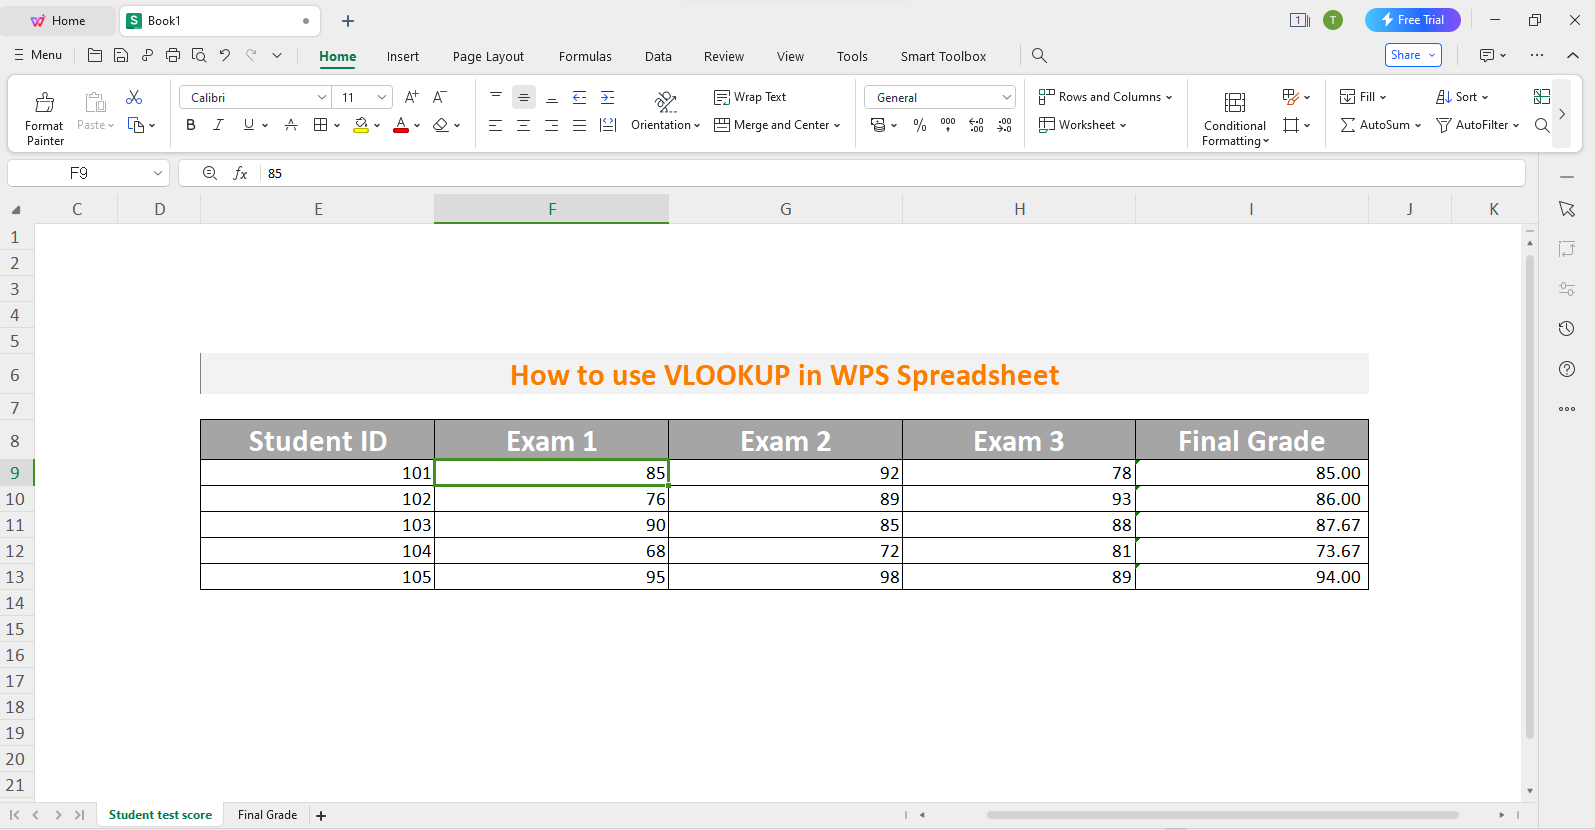The width and height of the screenshot is (1595, 830).
Task: Click the Insert Function fx icon
Action: click(240, 173)
